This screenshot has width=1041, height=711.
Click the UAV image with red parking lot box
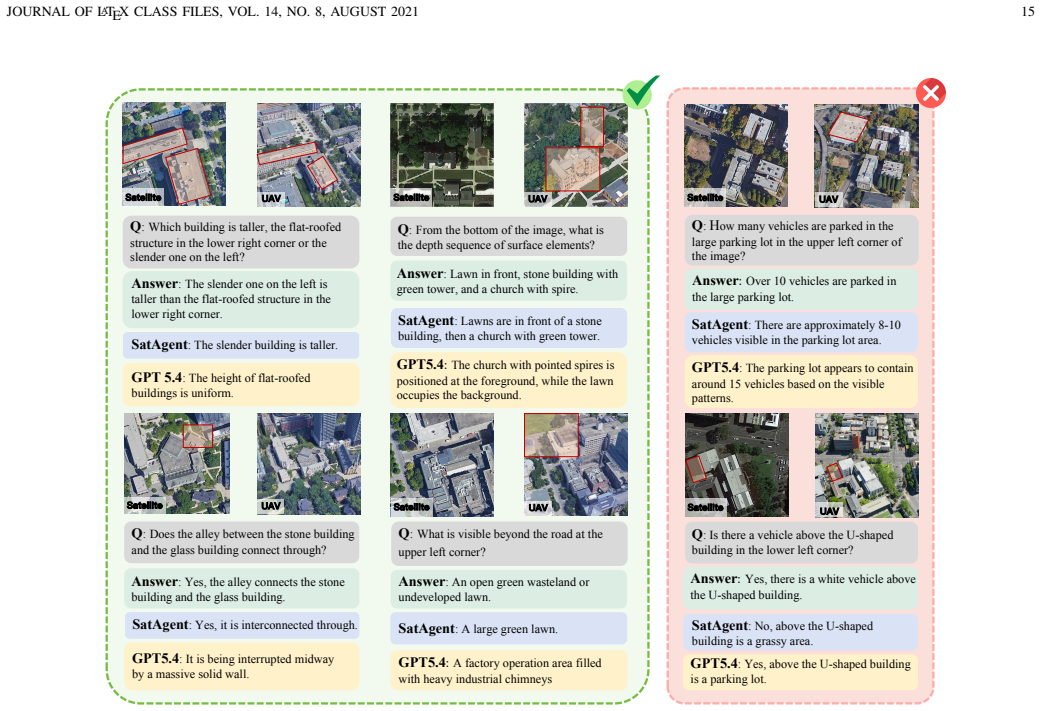coord(866,155)
